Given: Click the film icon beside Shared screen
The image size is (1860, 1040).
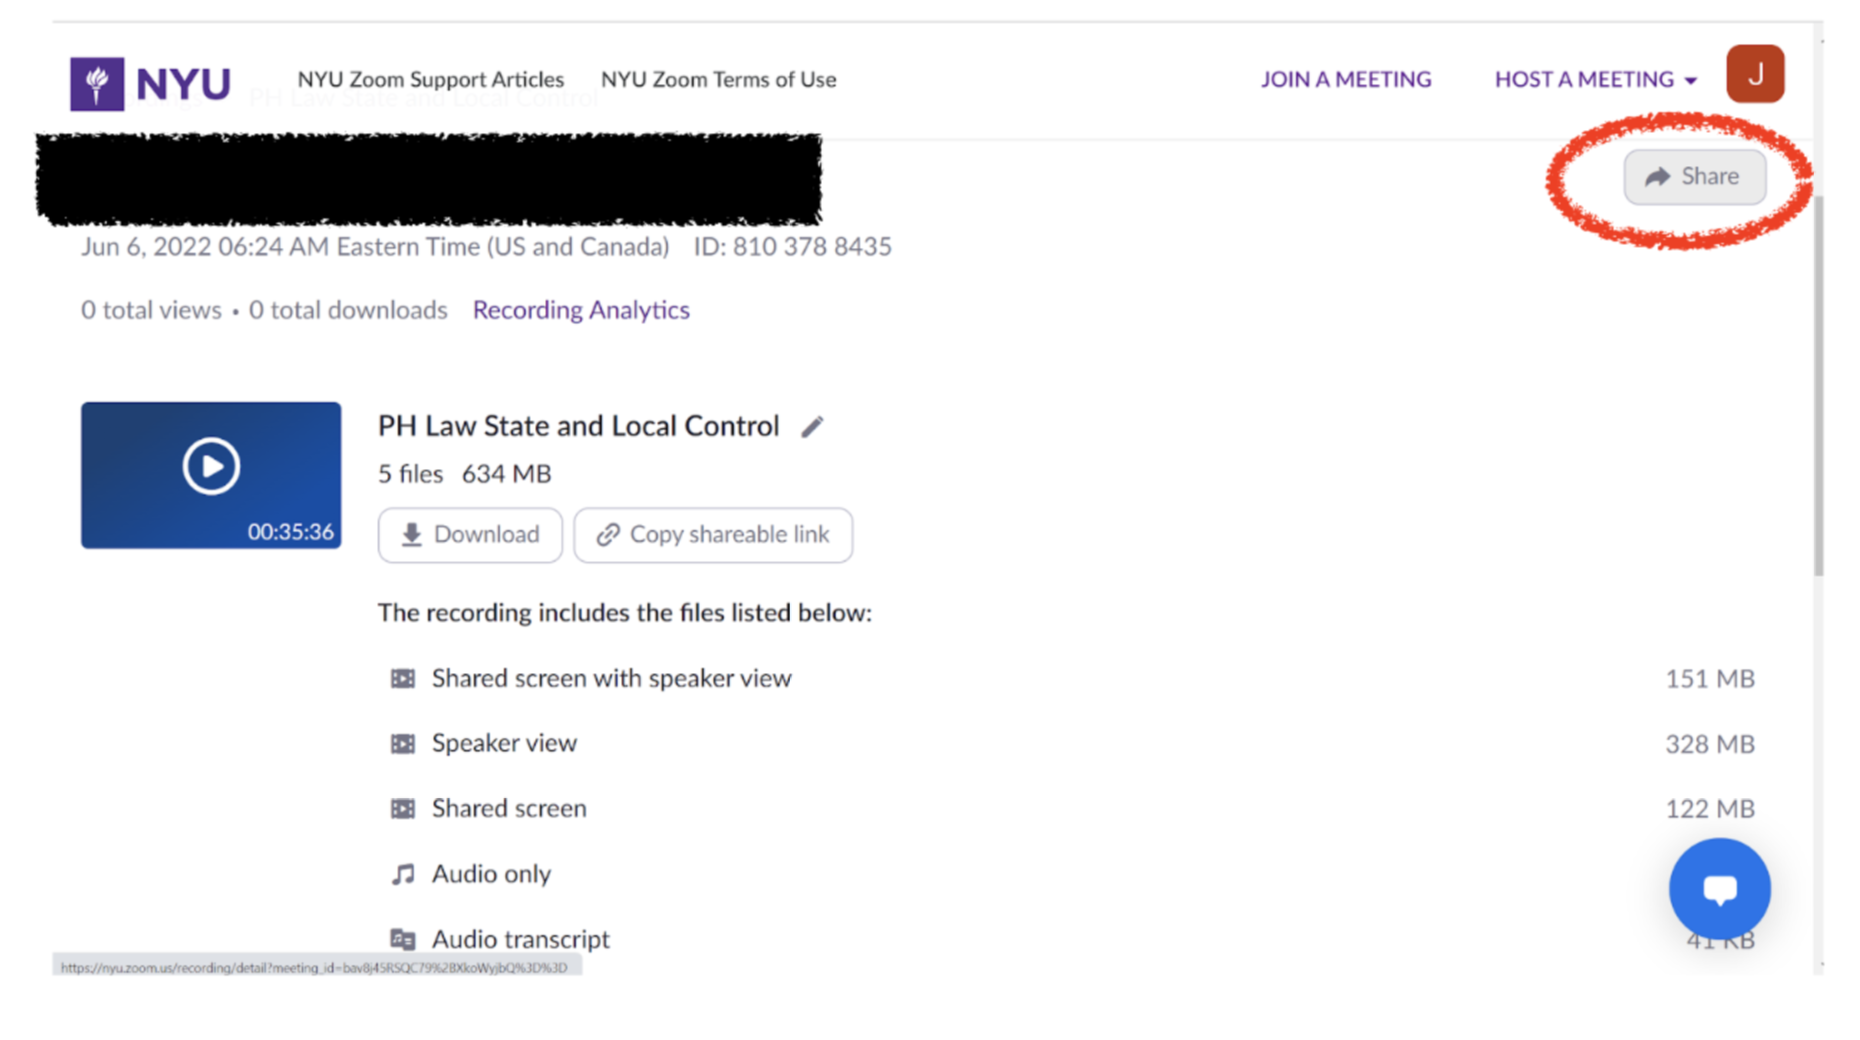Looking at the screenshot, I should [x=402, y=809].
